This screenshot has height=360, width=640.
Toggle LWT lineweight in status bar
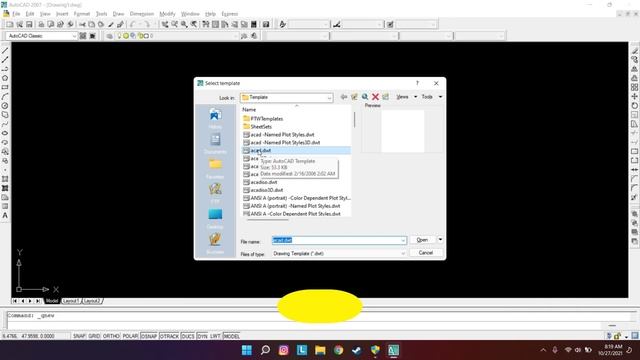click(216, 336)
